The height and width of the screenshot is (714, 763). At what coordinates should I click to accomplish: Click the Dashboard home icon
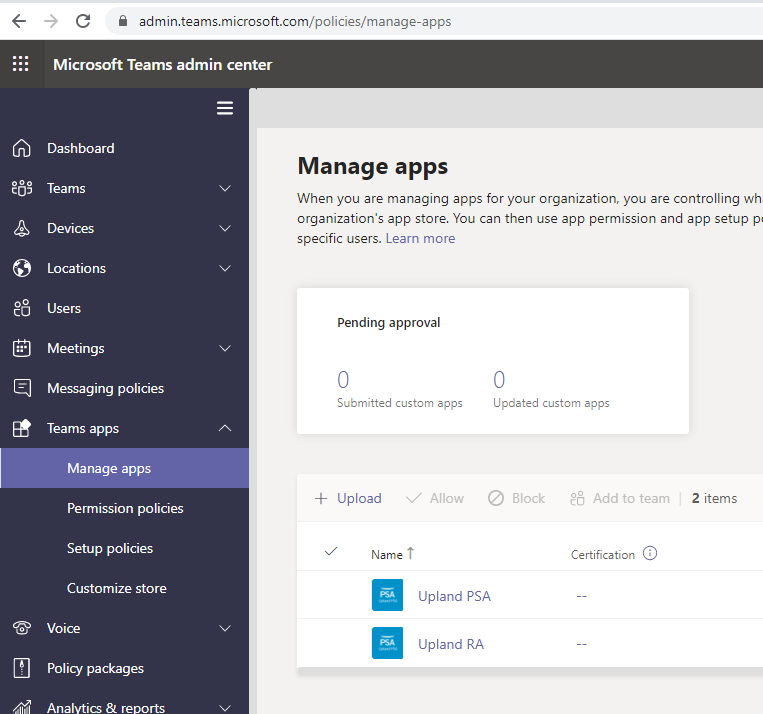[22, 148]
